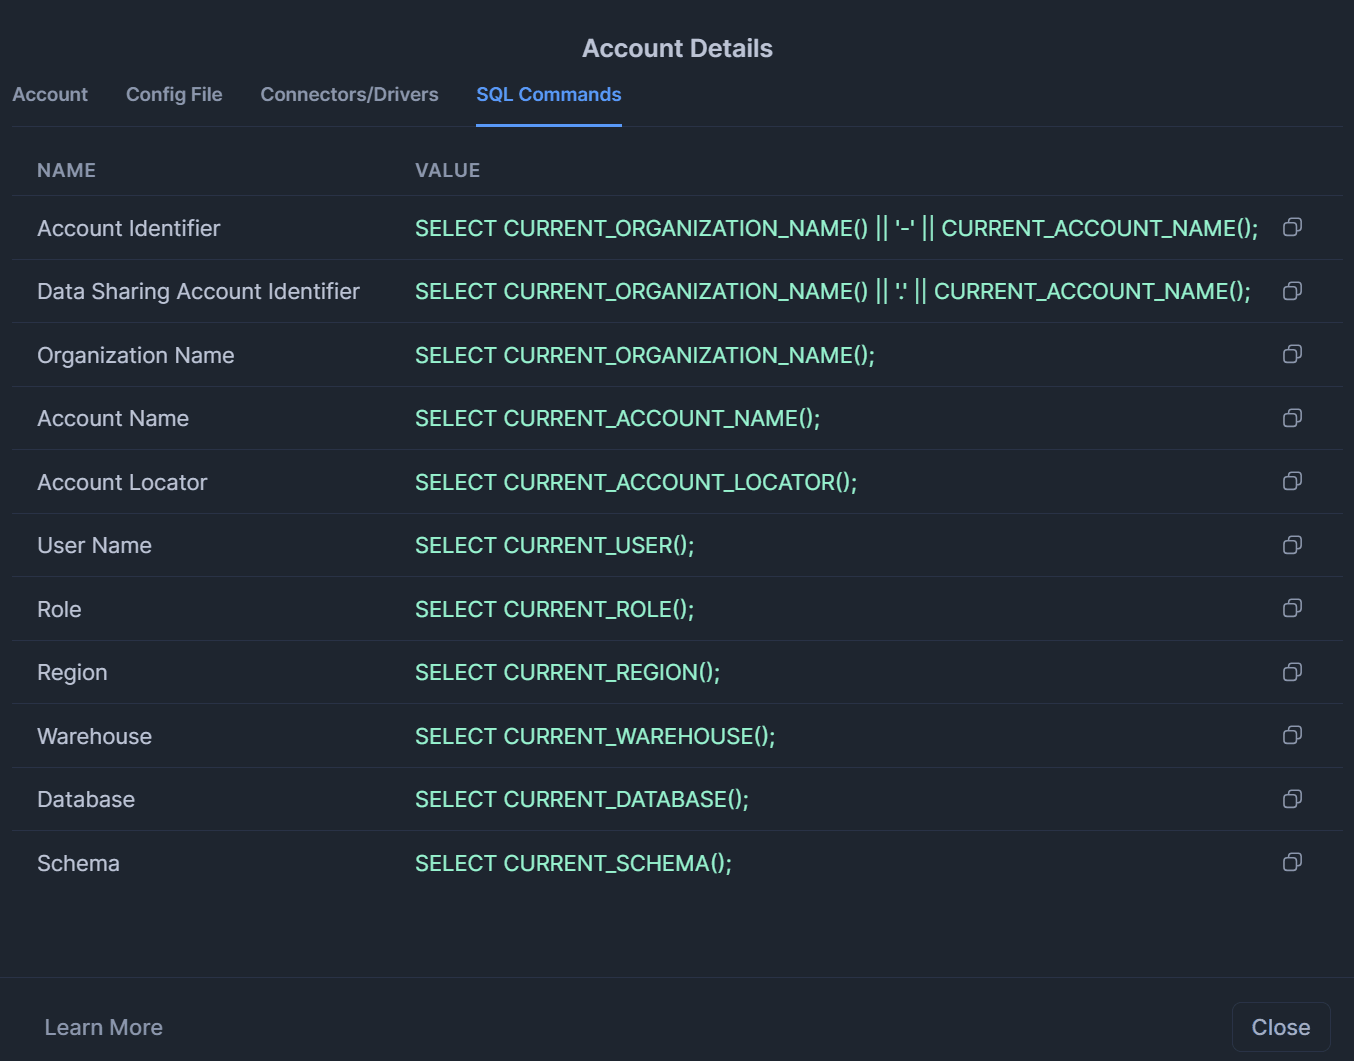Click the Schema row label

(x=78, y=863)
